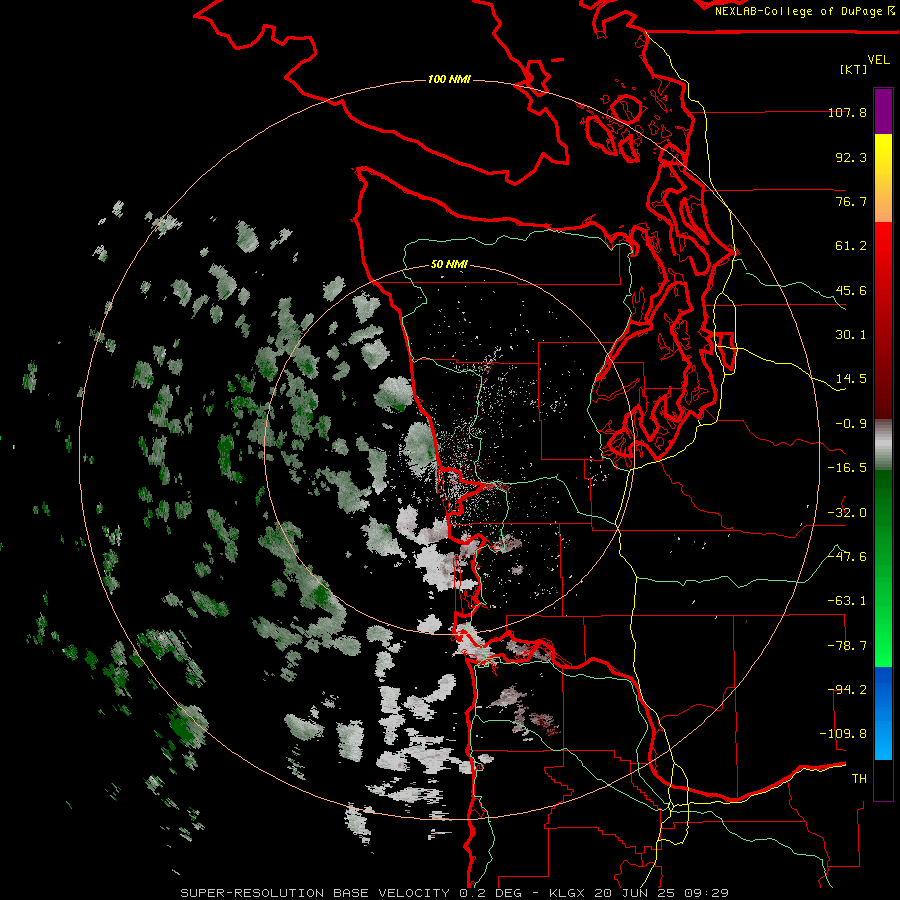
Task: Click the -47.6 velocity scale value
Action: tap(847, 557)
